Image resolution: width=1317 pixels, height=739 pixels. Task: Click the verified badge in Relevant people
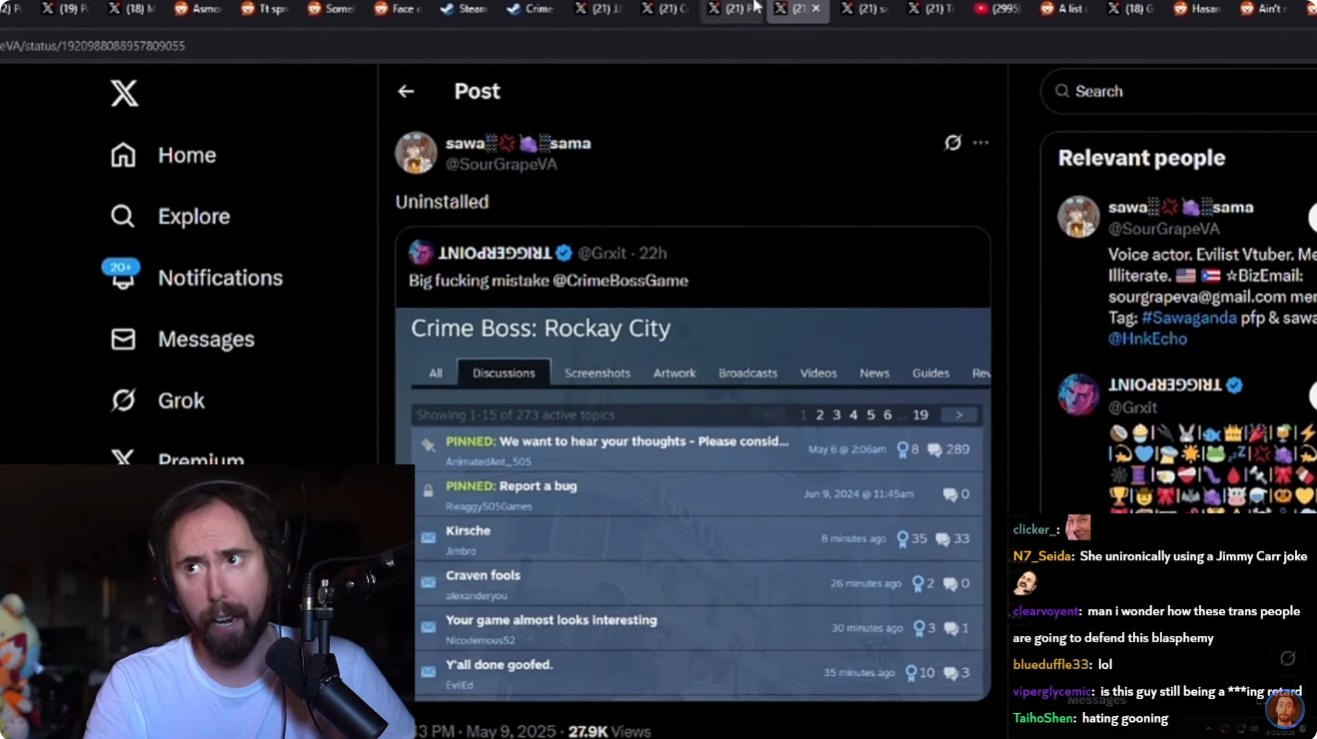coord(1235,385)
